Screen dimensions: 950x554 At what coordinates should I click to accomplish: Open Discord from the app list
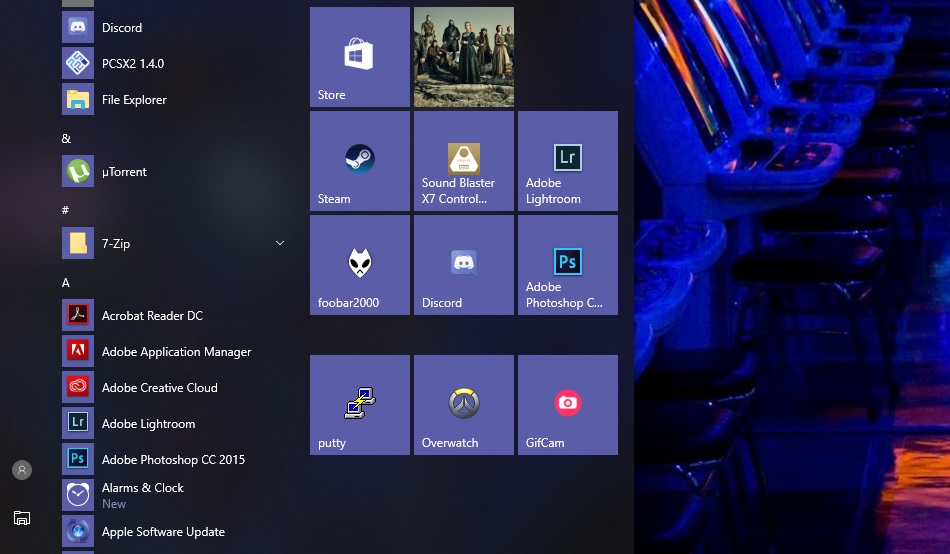174,27
